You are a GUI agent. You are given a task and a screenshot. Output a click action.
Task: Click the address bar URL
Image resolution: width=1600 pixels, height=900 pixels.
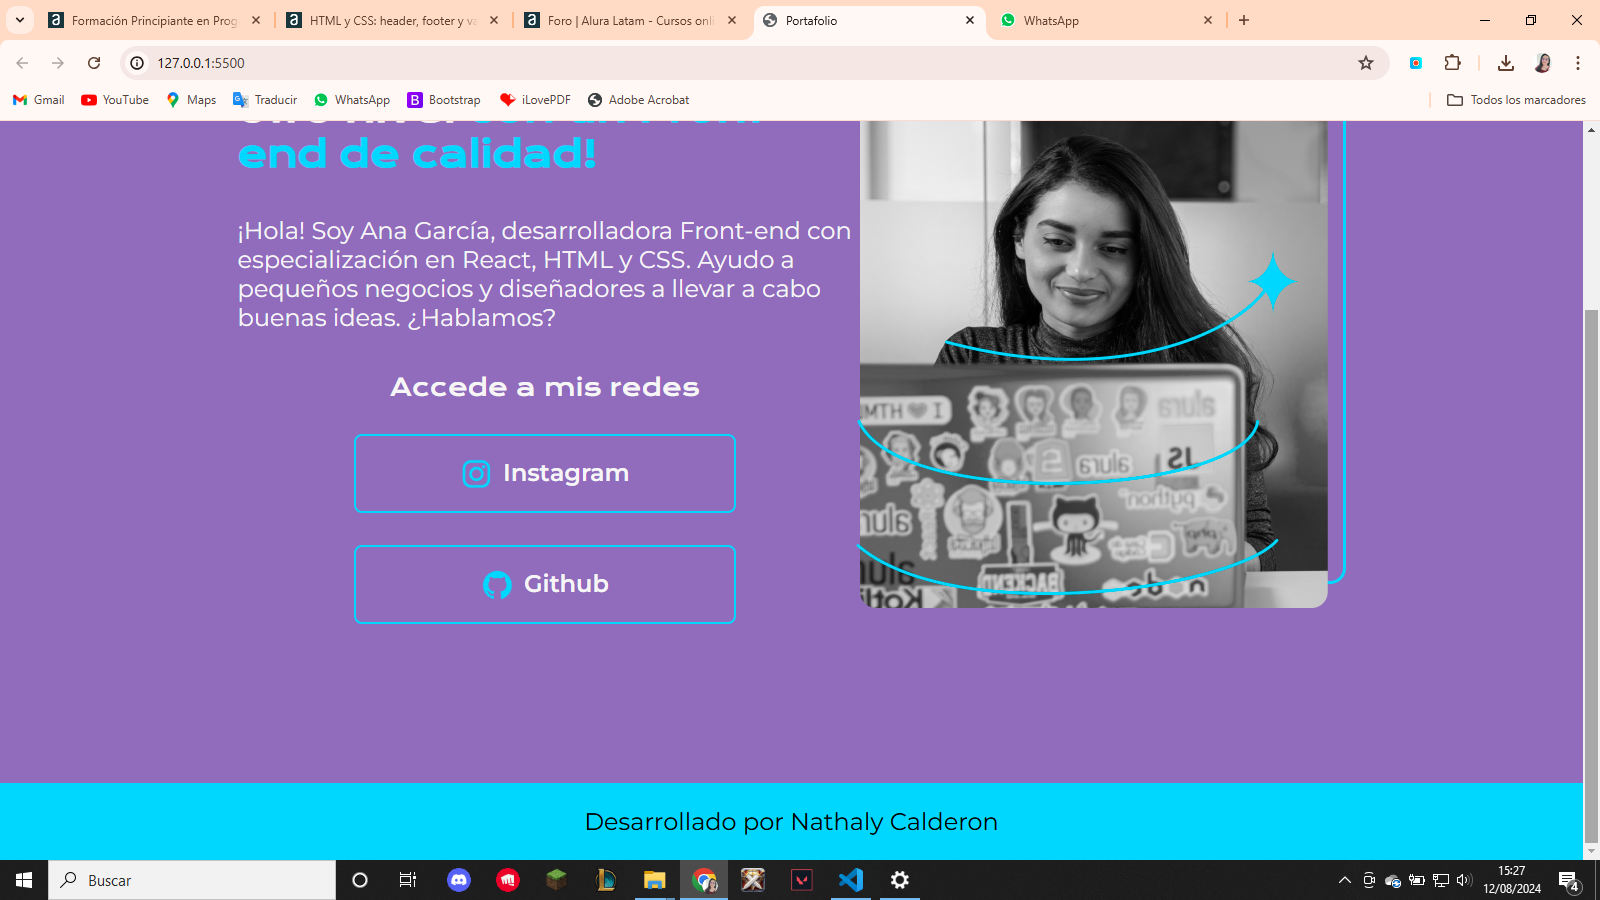pos(201,63)
